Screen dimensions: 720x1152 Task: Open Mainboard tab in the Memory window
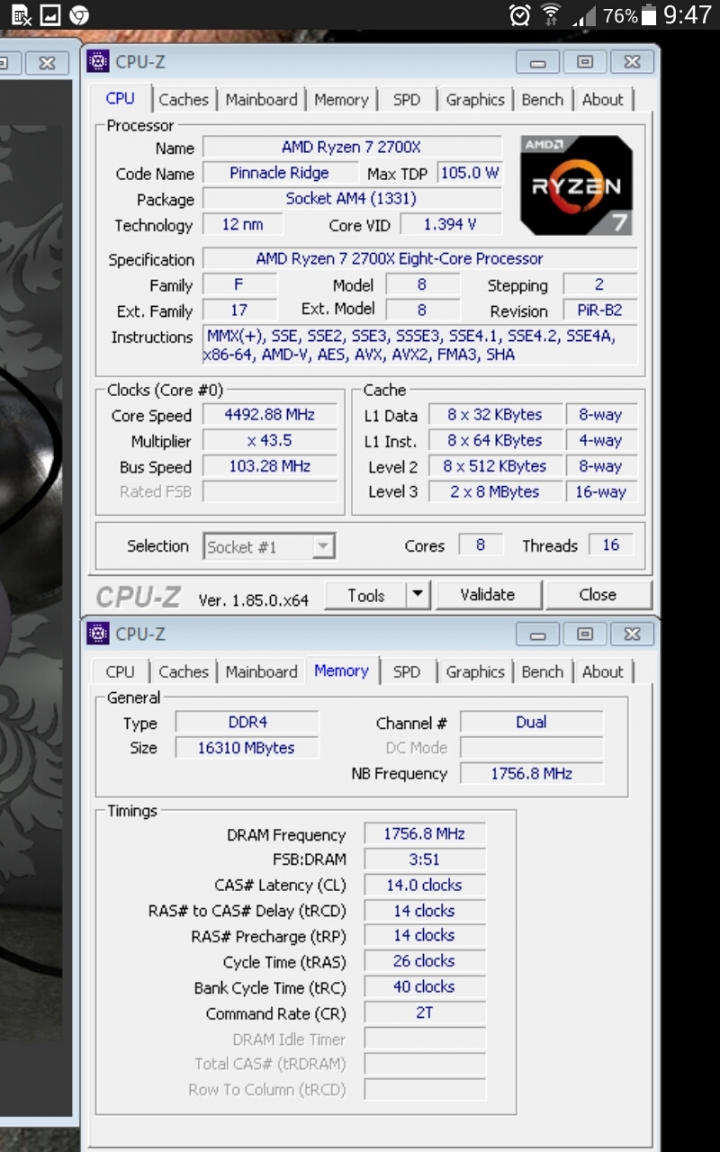tap(262, 672)
